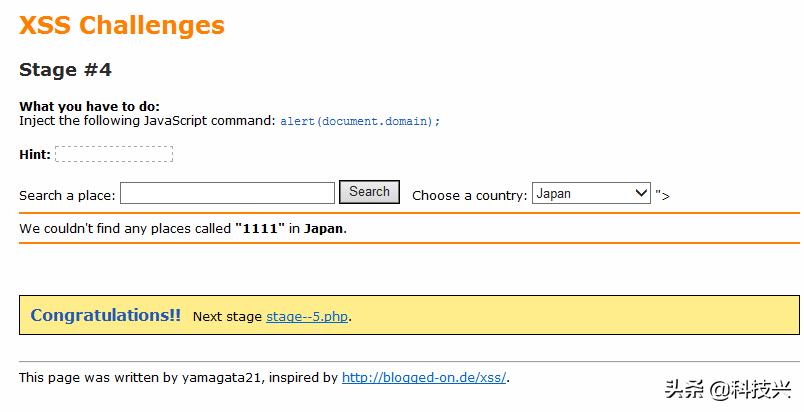
Task: Focus the Search a place text field
Action: (227, 193)
